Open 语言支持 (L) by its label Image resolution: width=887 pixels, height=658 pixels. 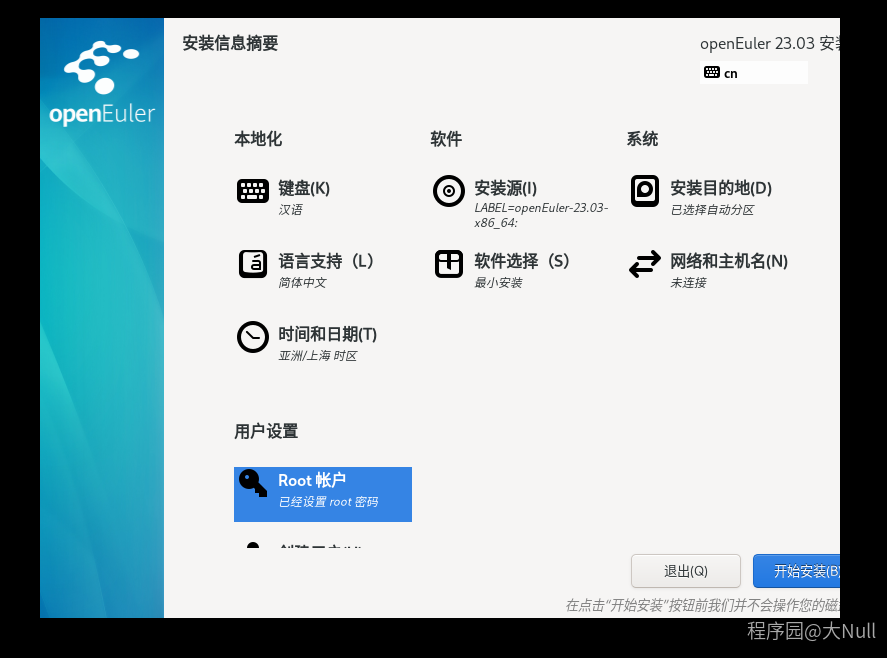click(326, 261)
